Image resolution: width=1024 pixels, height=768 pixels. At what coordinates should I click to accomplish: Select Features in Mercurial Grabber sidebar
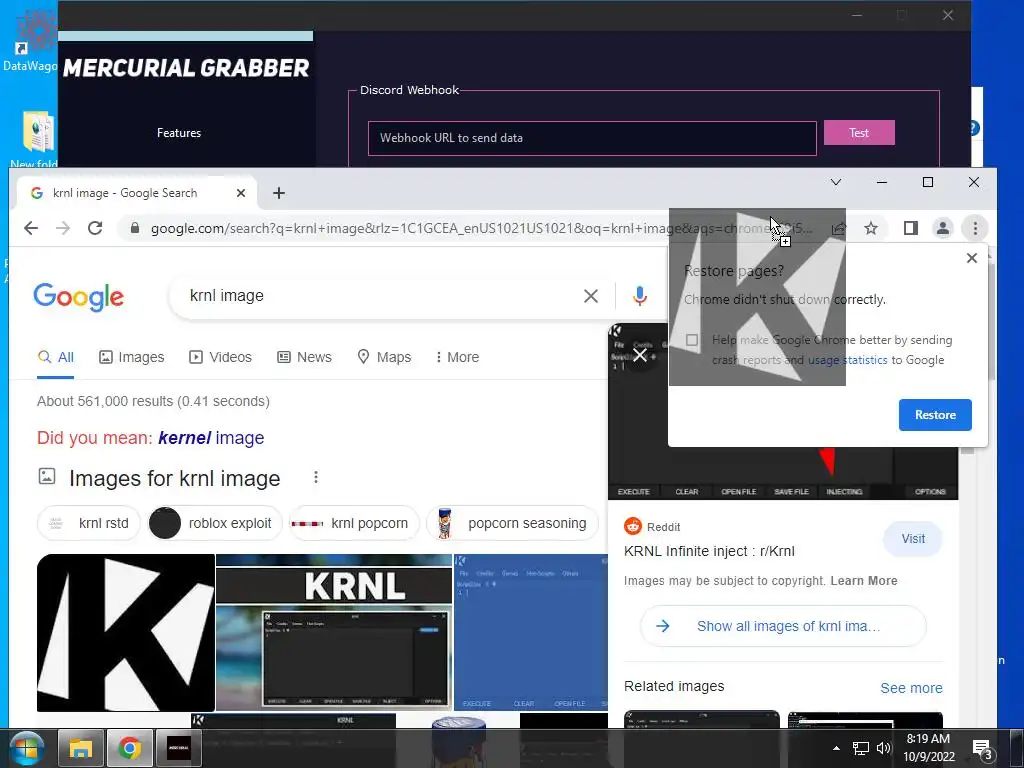pyautogui.click(x=179, y=133)
